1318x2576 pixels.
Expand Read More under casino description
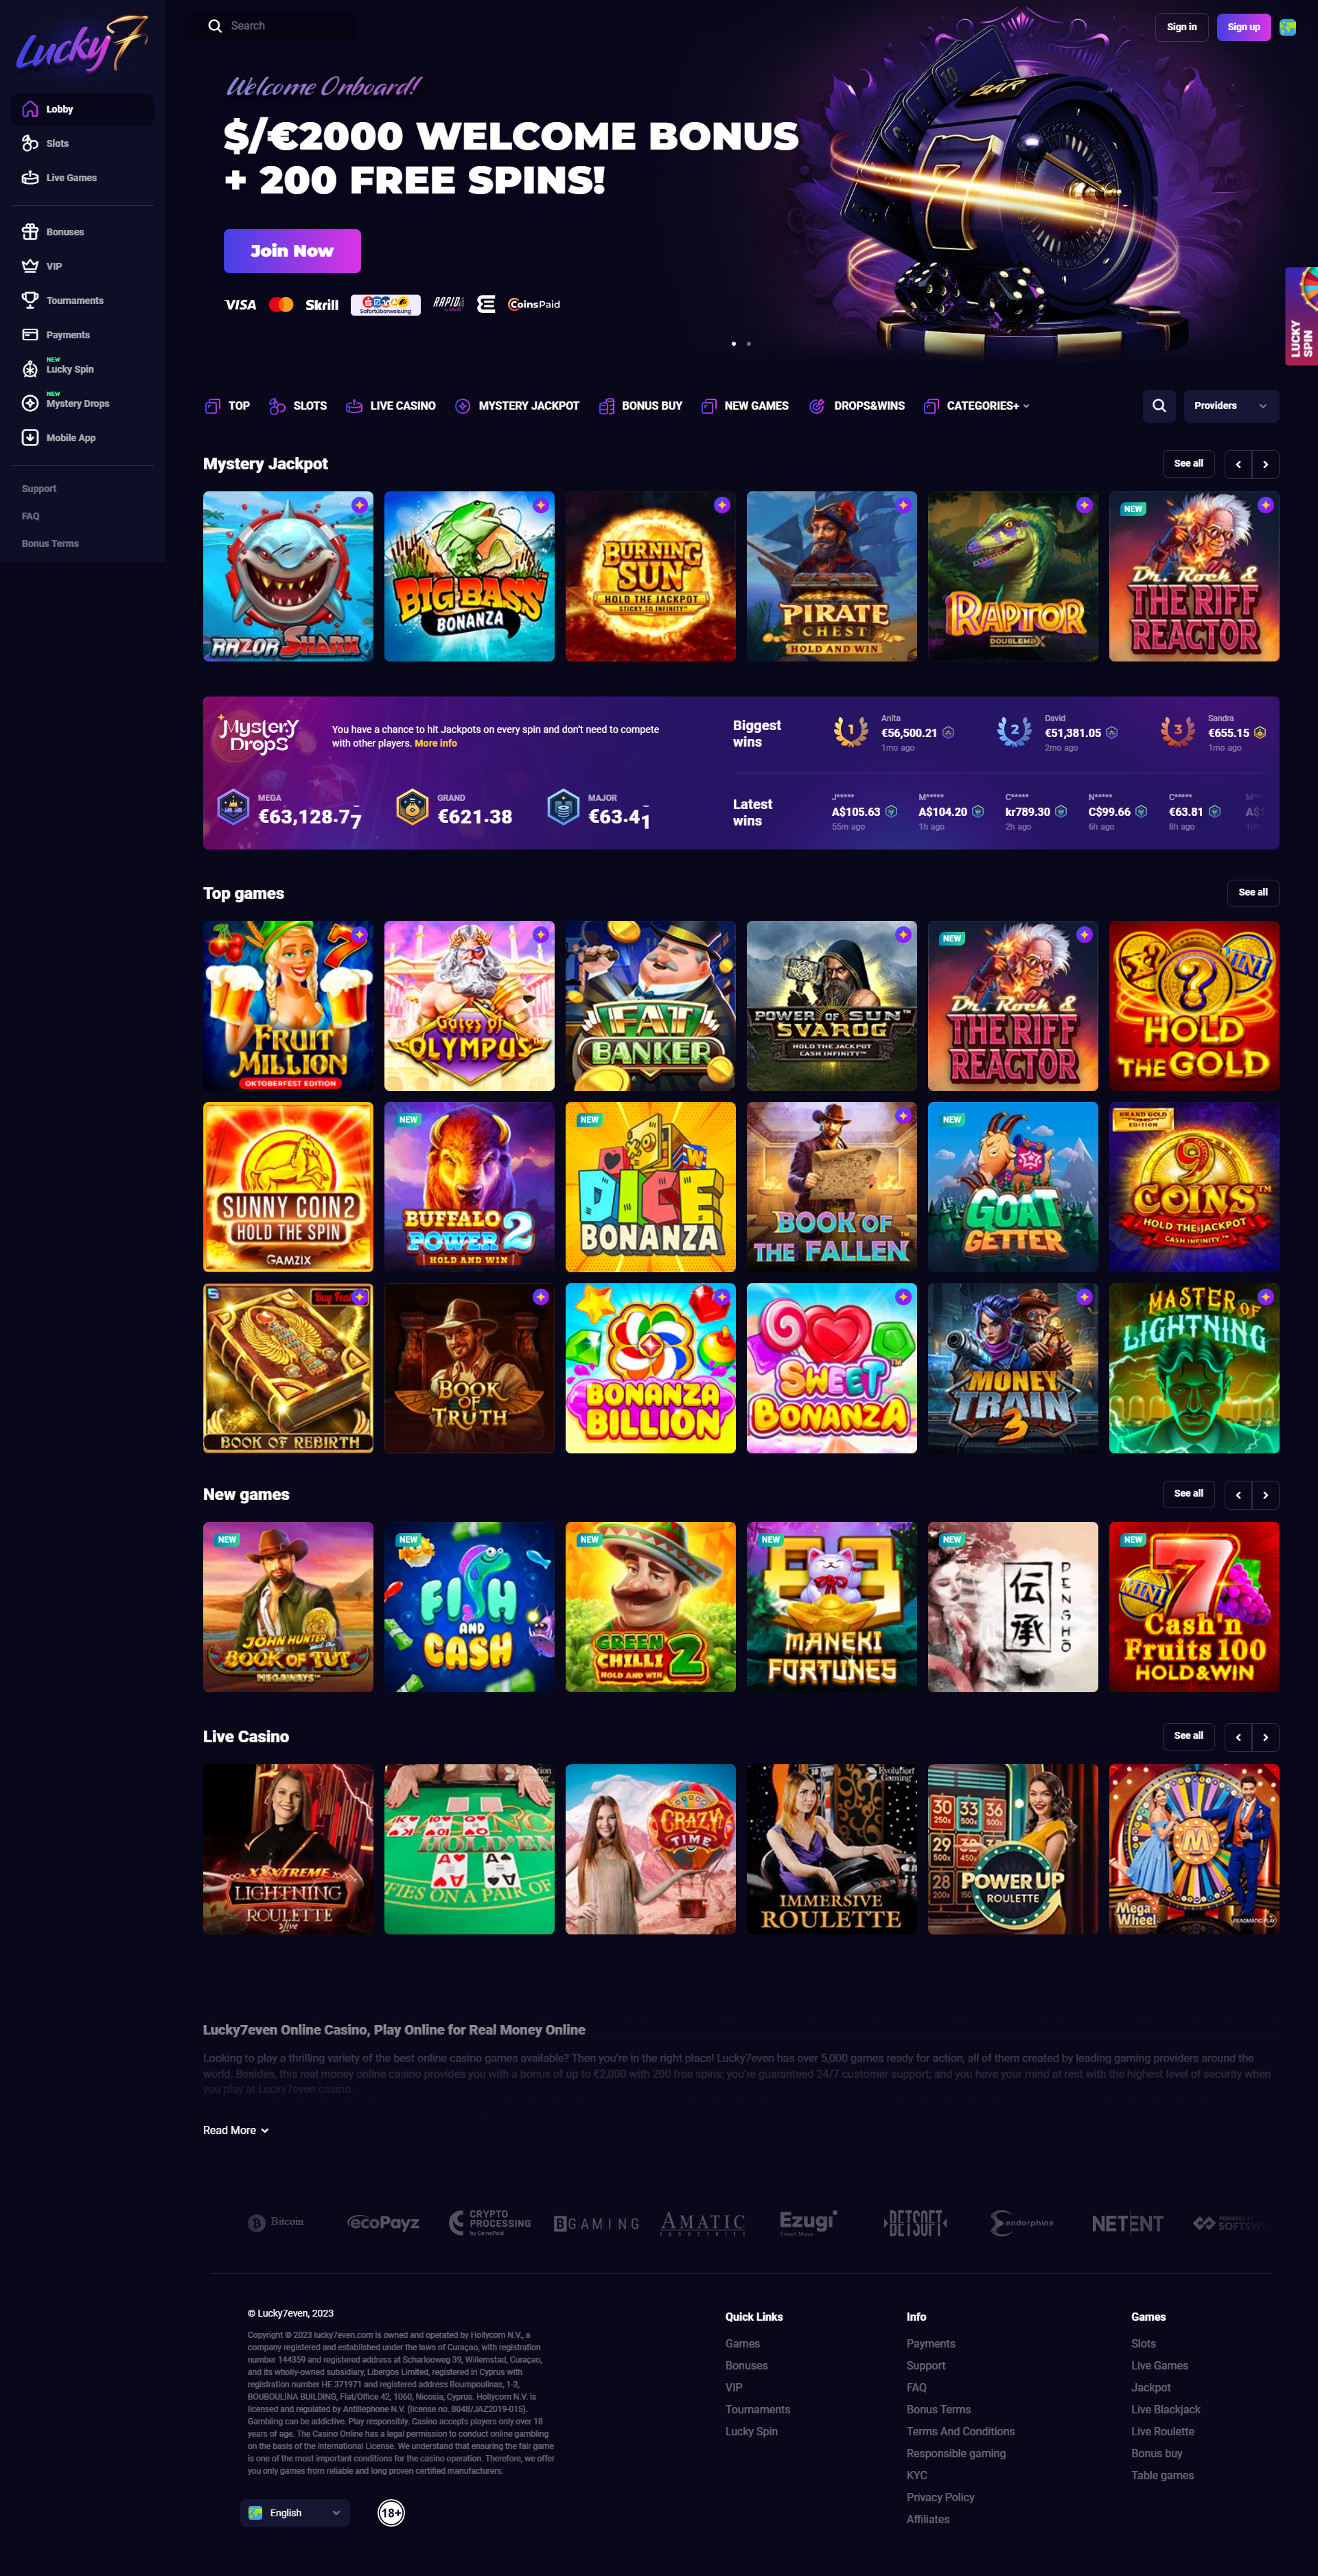(236, 2130)
